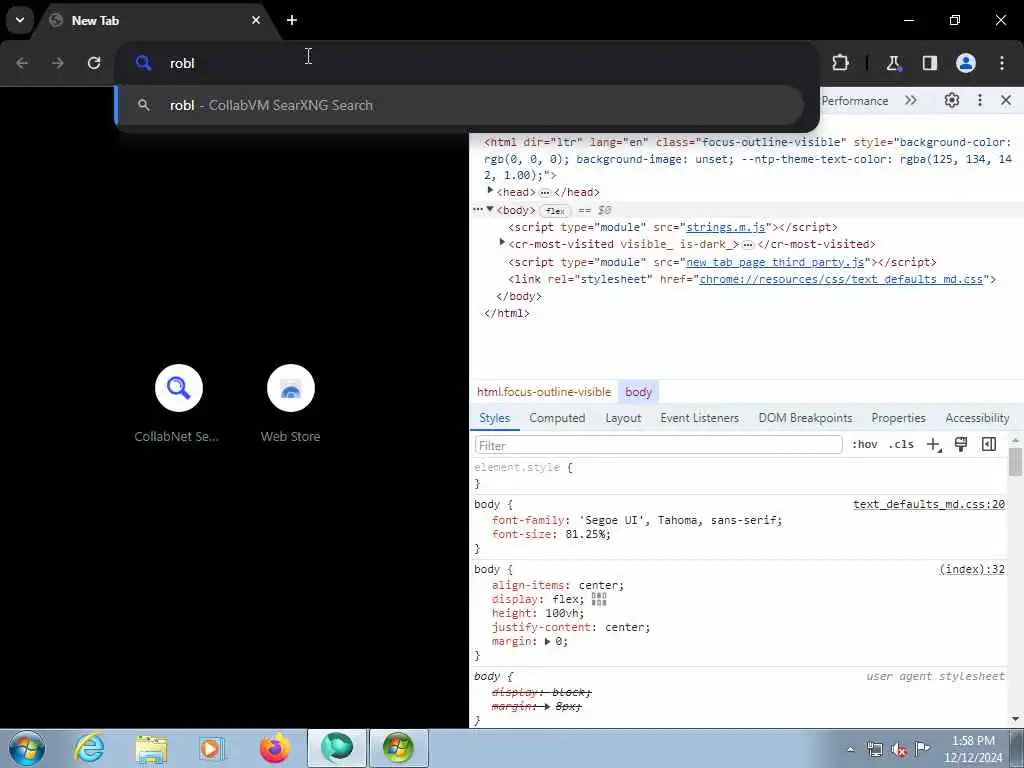Screen dimensions: 1024x768
Task: Select the robl CollabVM SearXNG Search suggestion
Action: (x=460, y=105)
